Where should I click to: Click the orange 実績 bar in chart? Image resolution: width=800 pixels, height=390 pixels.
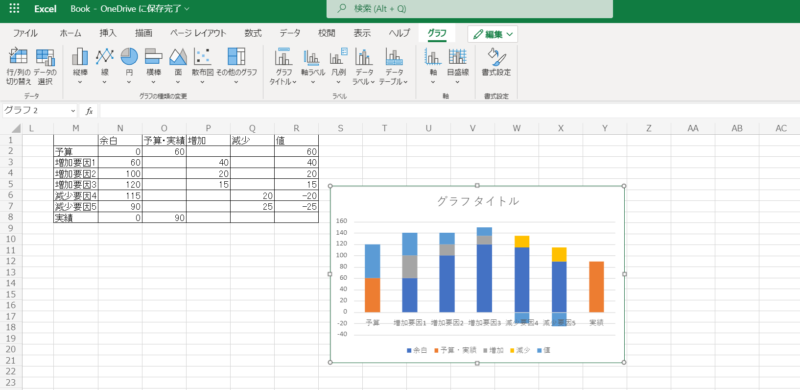596,286
